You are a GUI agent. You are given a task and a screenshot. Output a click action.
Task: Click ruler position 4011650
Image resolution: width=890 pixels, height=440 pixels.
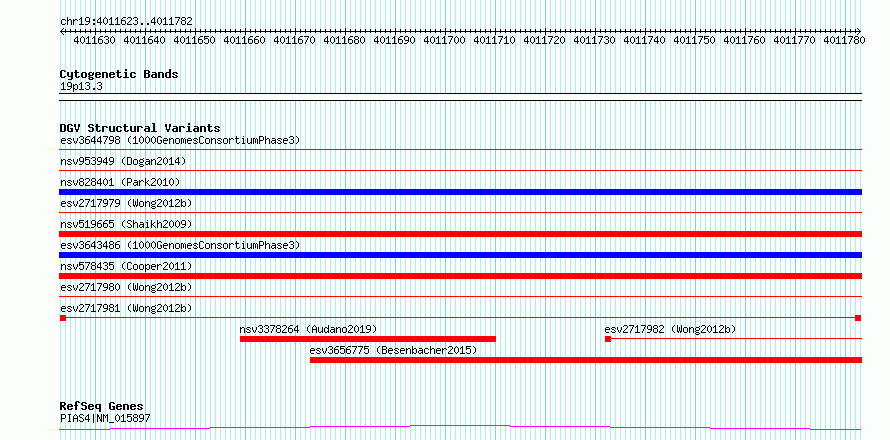195,40
